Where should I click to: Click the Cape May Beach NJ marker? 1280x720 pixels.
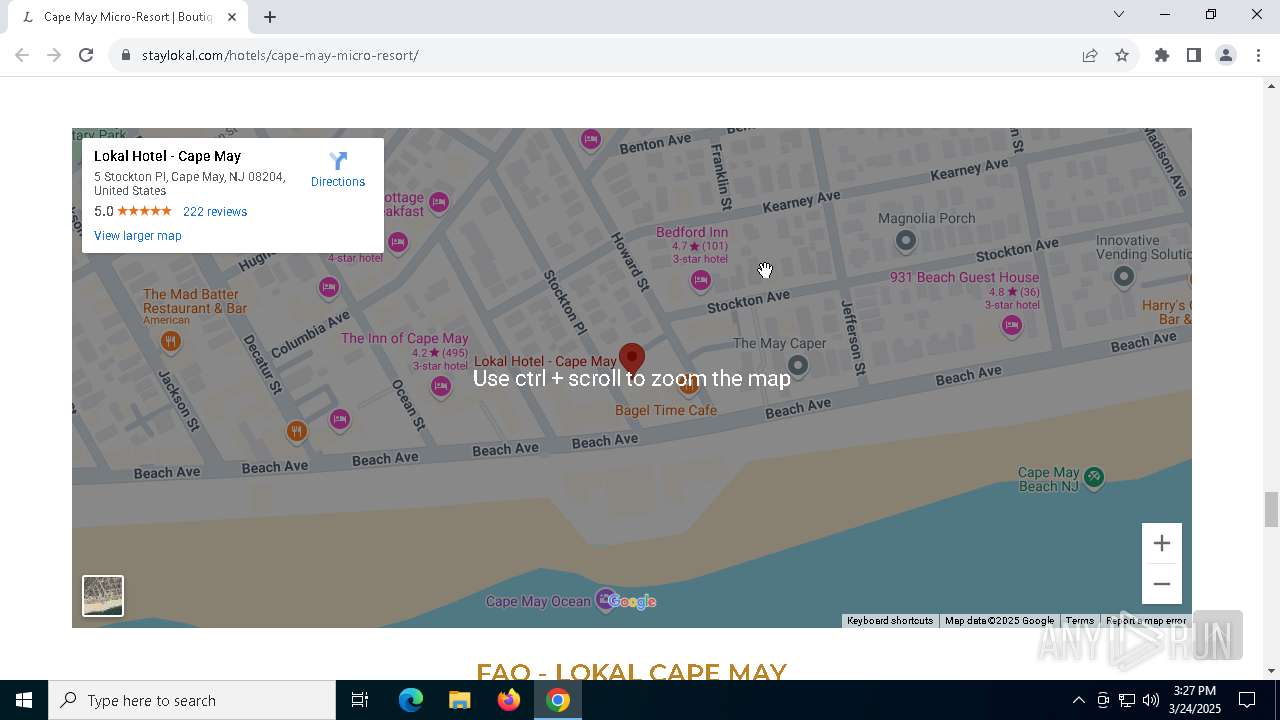tap(1094, 477)
